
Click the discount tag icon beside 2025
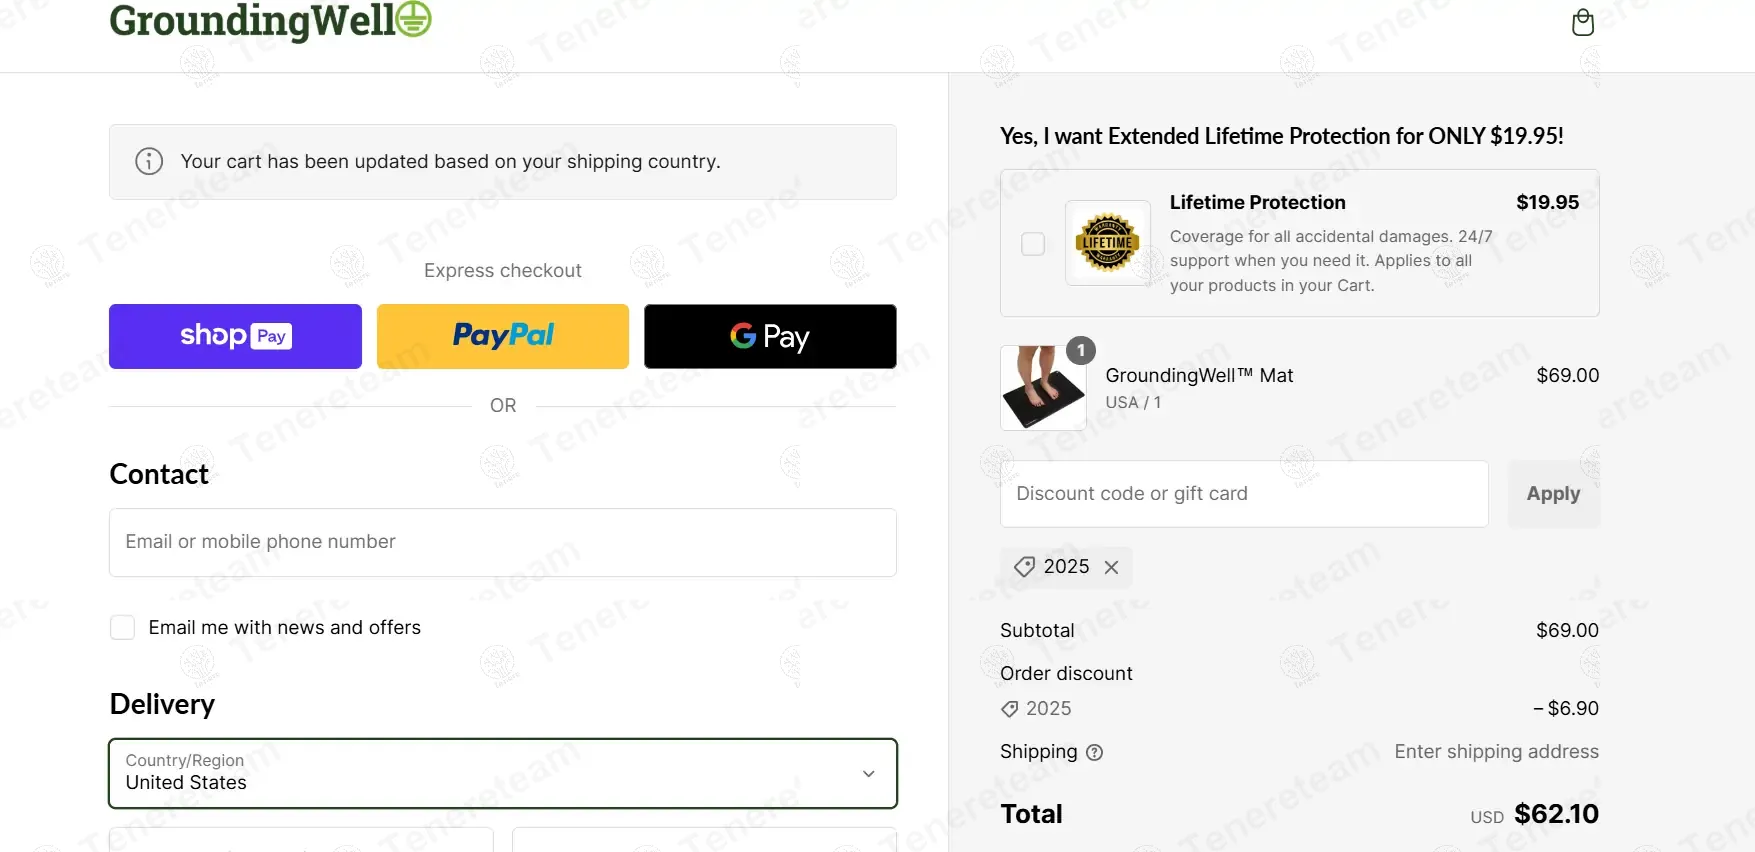click(x=1024, y=567)
